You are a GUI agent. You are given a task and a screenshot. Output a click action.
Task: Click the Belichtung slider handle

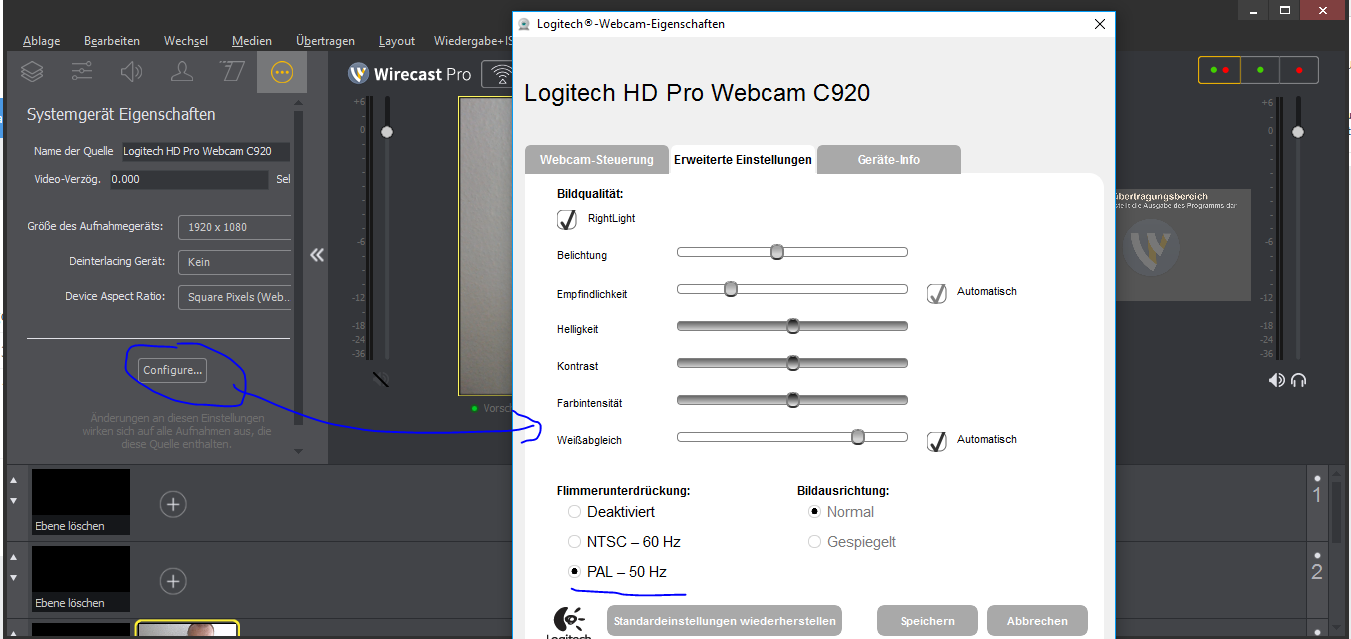tap(777, 252)
